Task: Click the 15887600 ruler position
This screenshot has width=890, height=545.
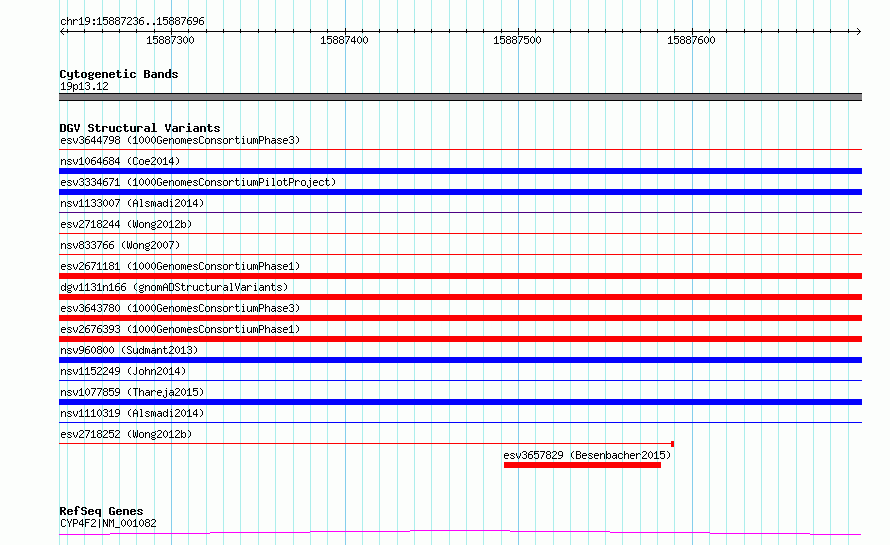Action: 691,40
